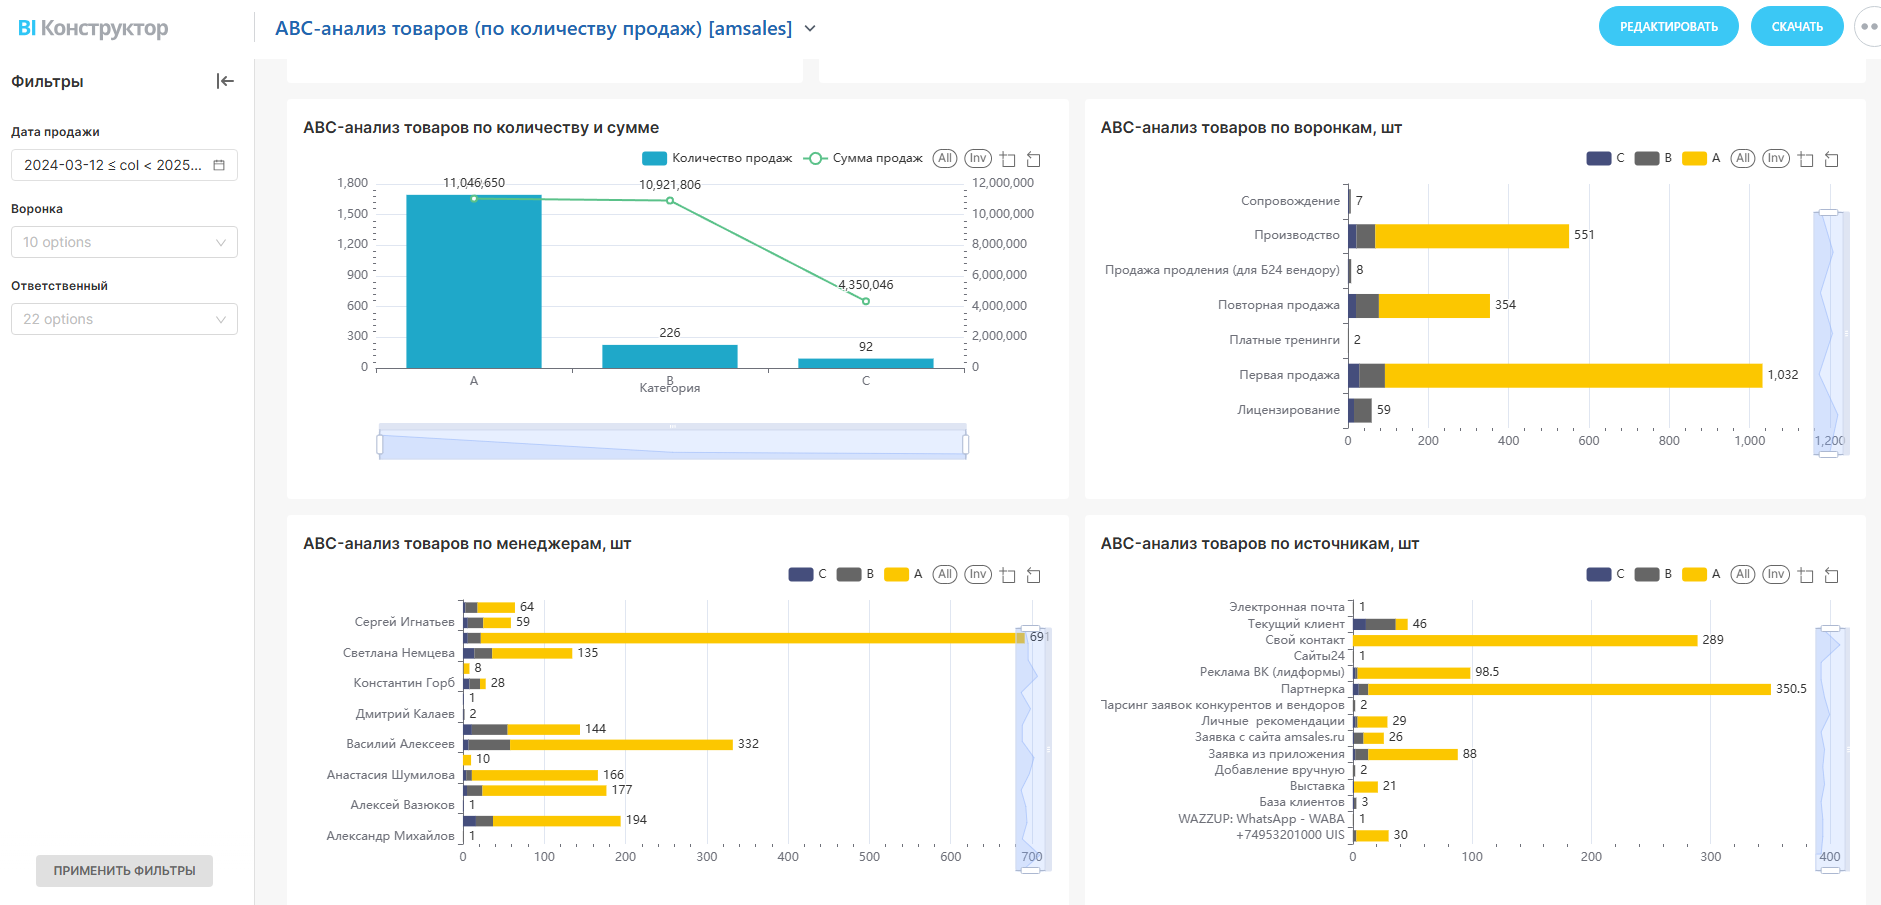The image size is (1881, 905).
Task: Click the zoom area icon on quantity-and-sum chart
Action: [x=1007, y=159]
